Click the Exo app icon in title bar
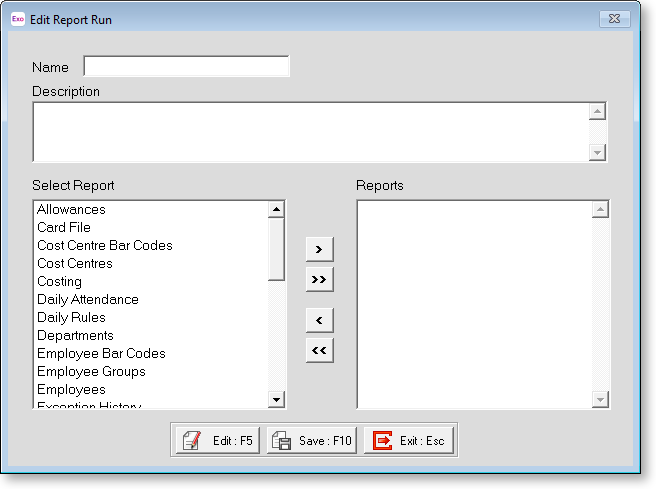The image size is (656, 489). (17, 19)
